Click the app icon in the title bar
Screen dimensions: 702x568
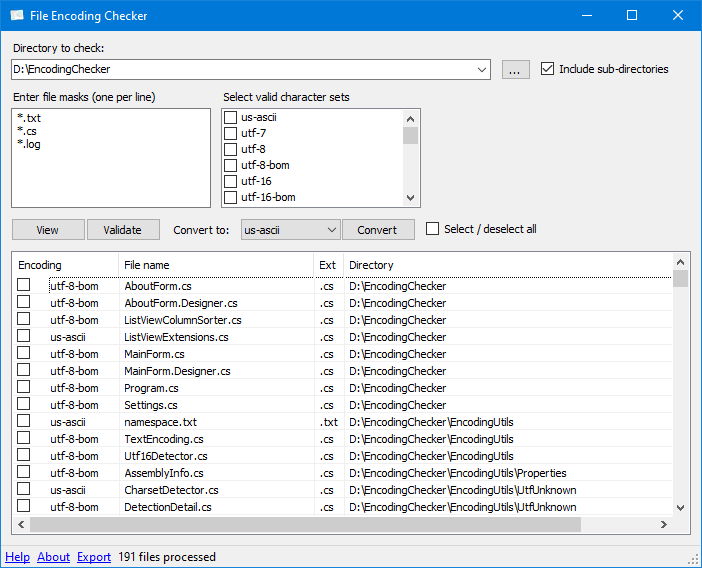click(17, 15)
